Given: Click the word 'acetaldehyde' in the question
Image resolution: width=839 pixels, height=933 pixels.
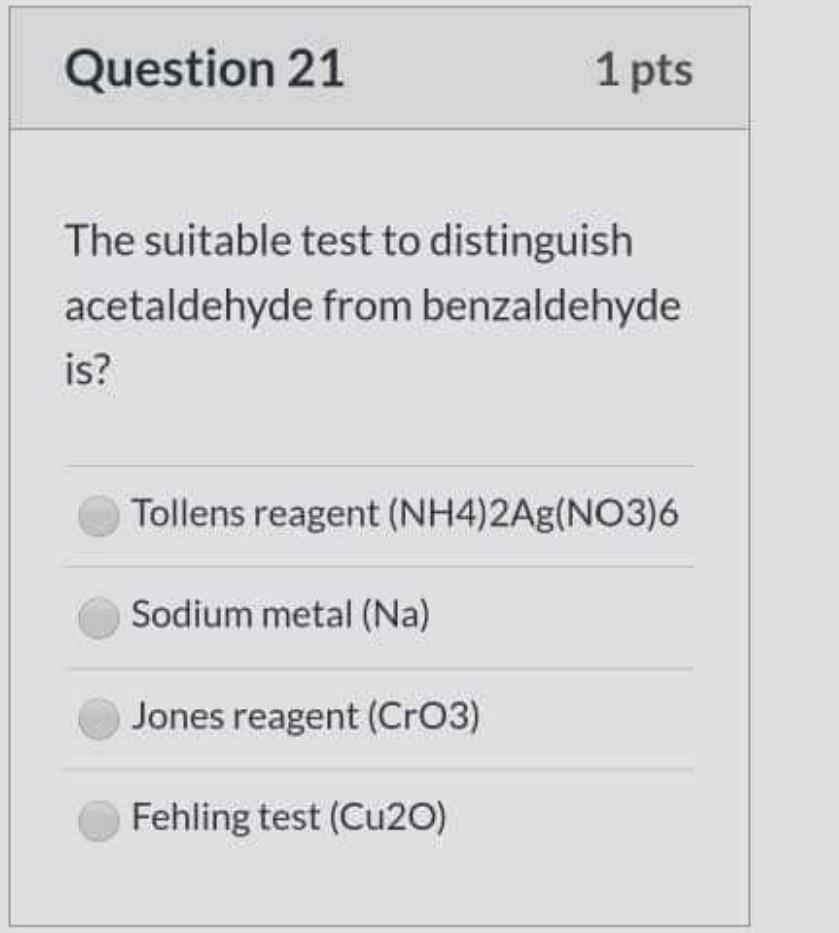Looking at the screenshot, I should (189, 306).
